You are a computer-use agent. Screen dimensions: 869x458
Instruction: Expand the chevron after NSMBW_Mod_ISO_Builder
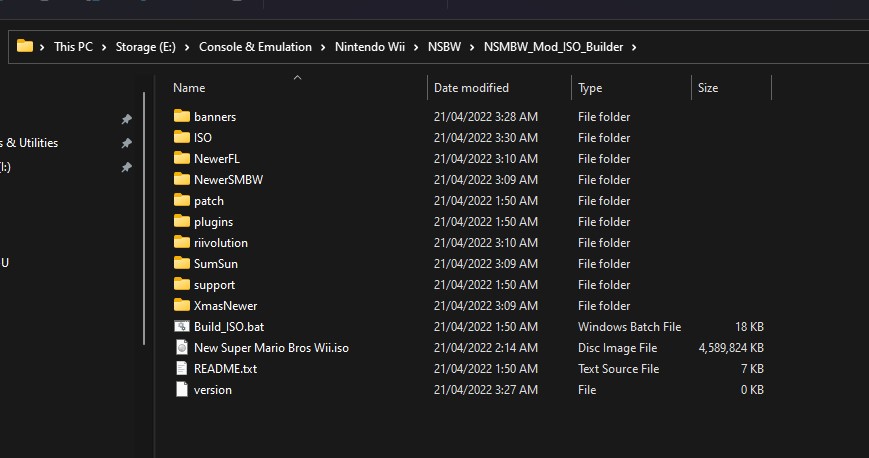(x=634, y=48)
